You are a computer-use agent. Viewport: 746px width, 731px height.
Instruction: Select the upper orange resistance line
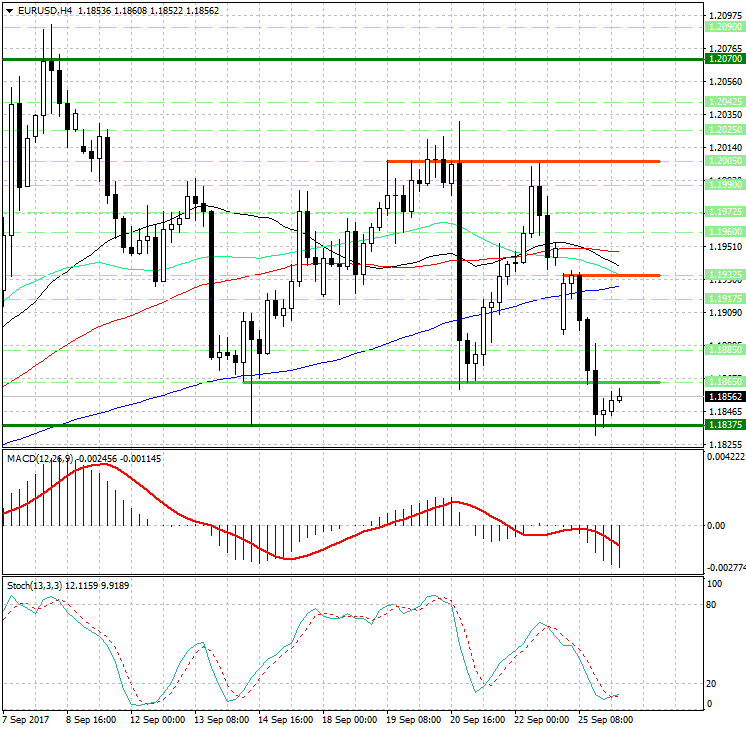click(520, 161)
